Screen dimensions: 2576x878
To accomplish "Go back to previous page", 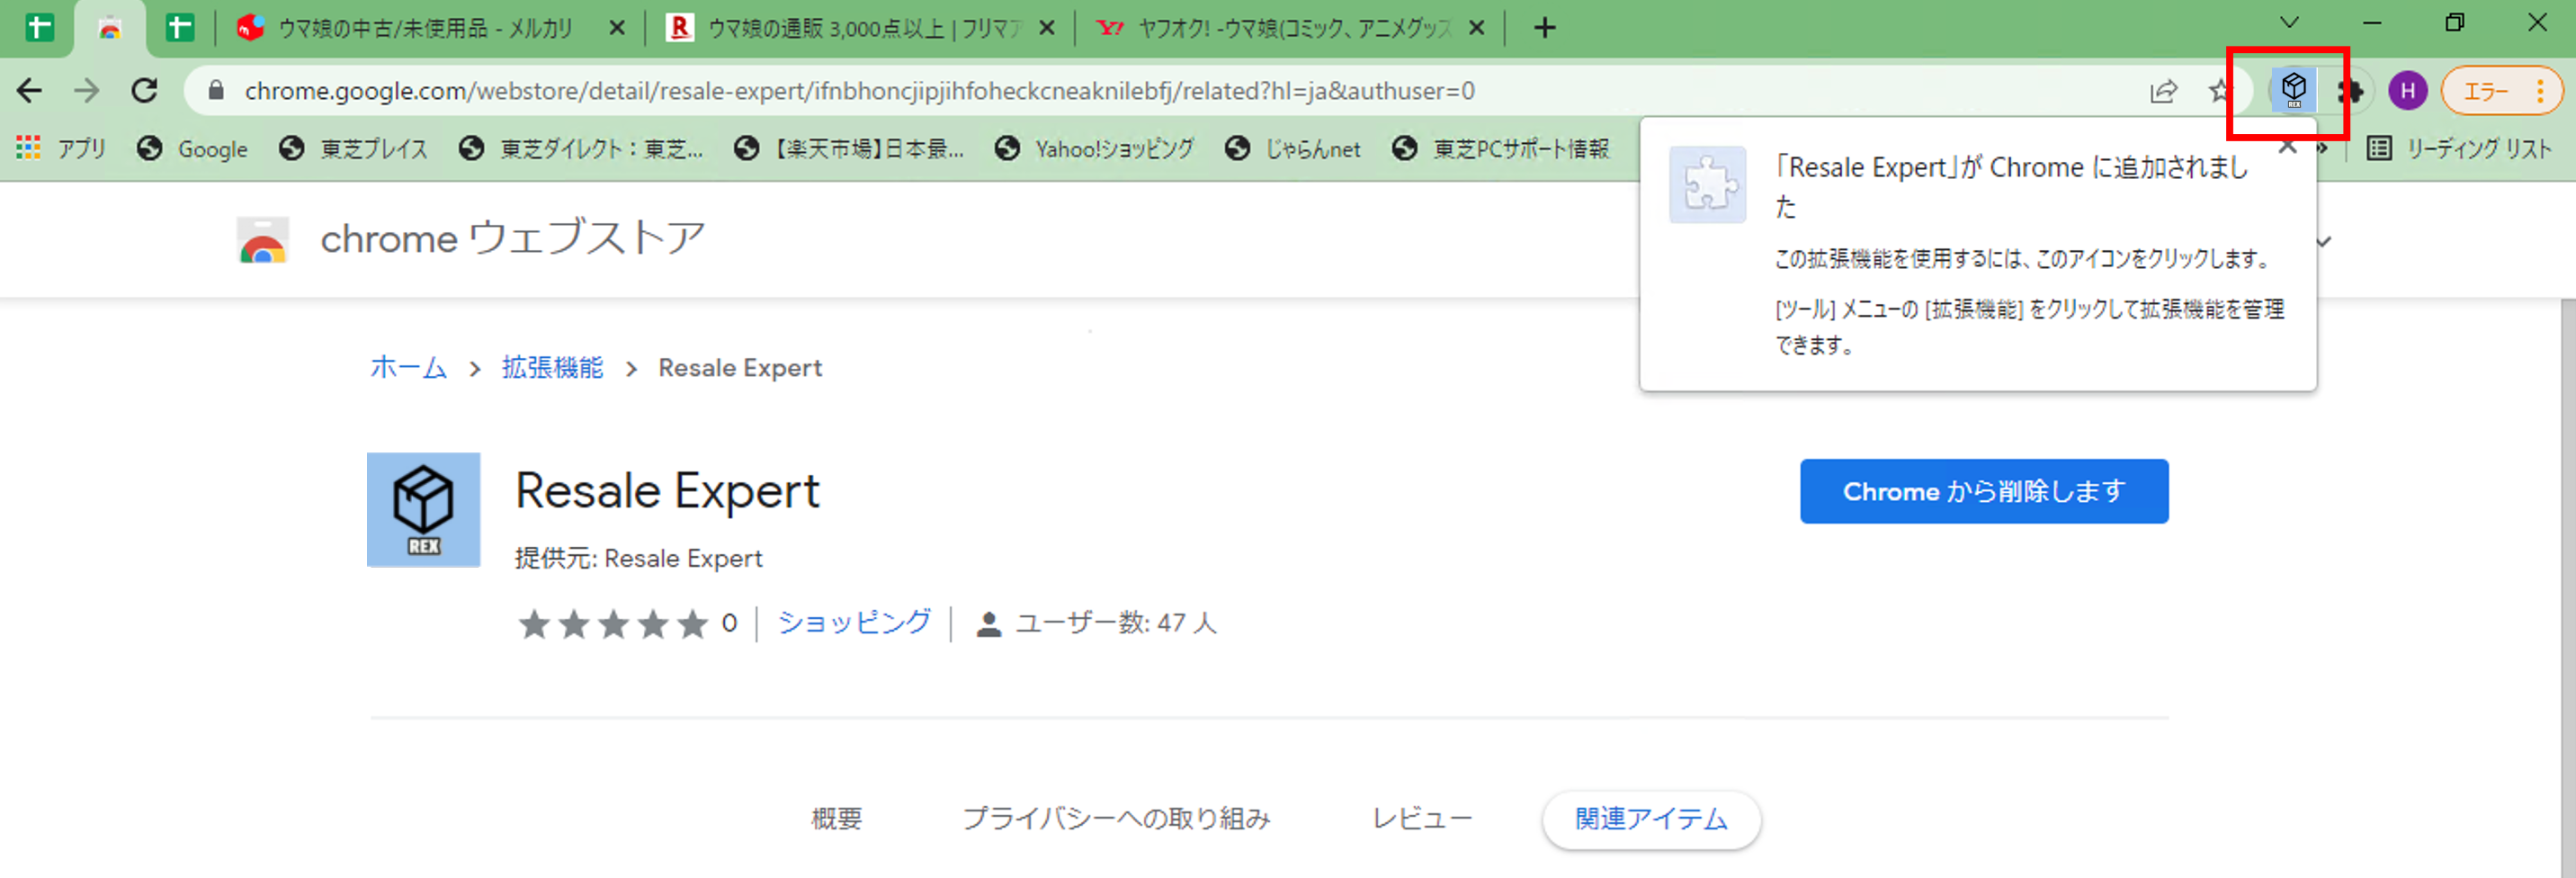I will tap(30, 91).
